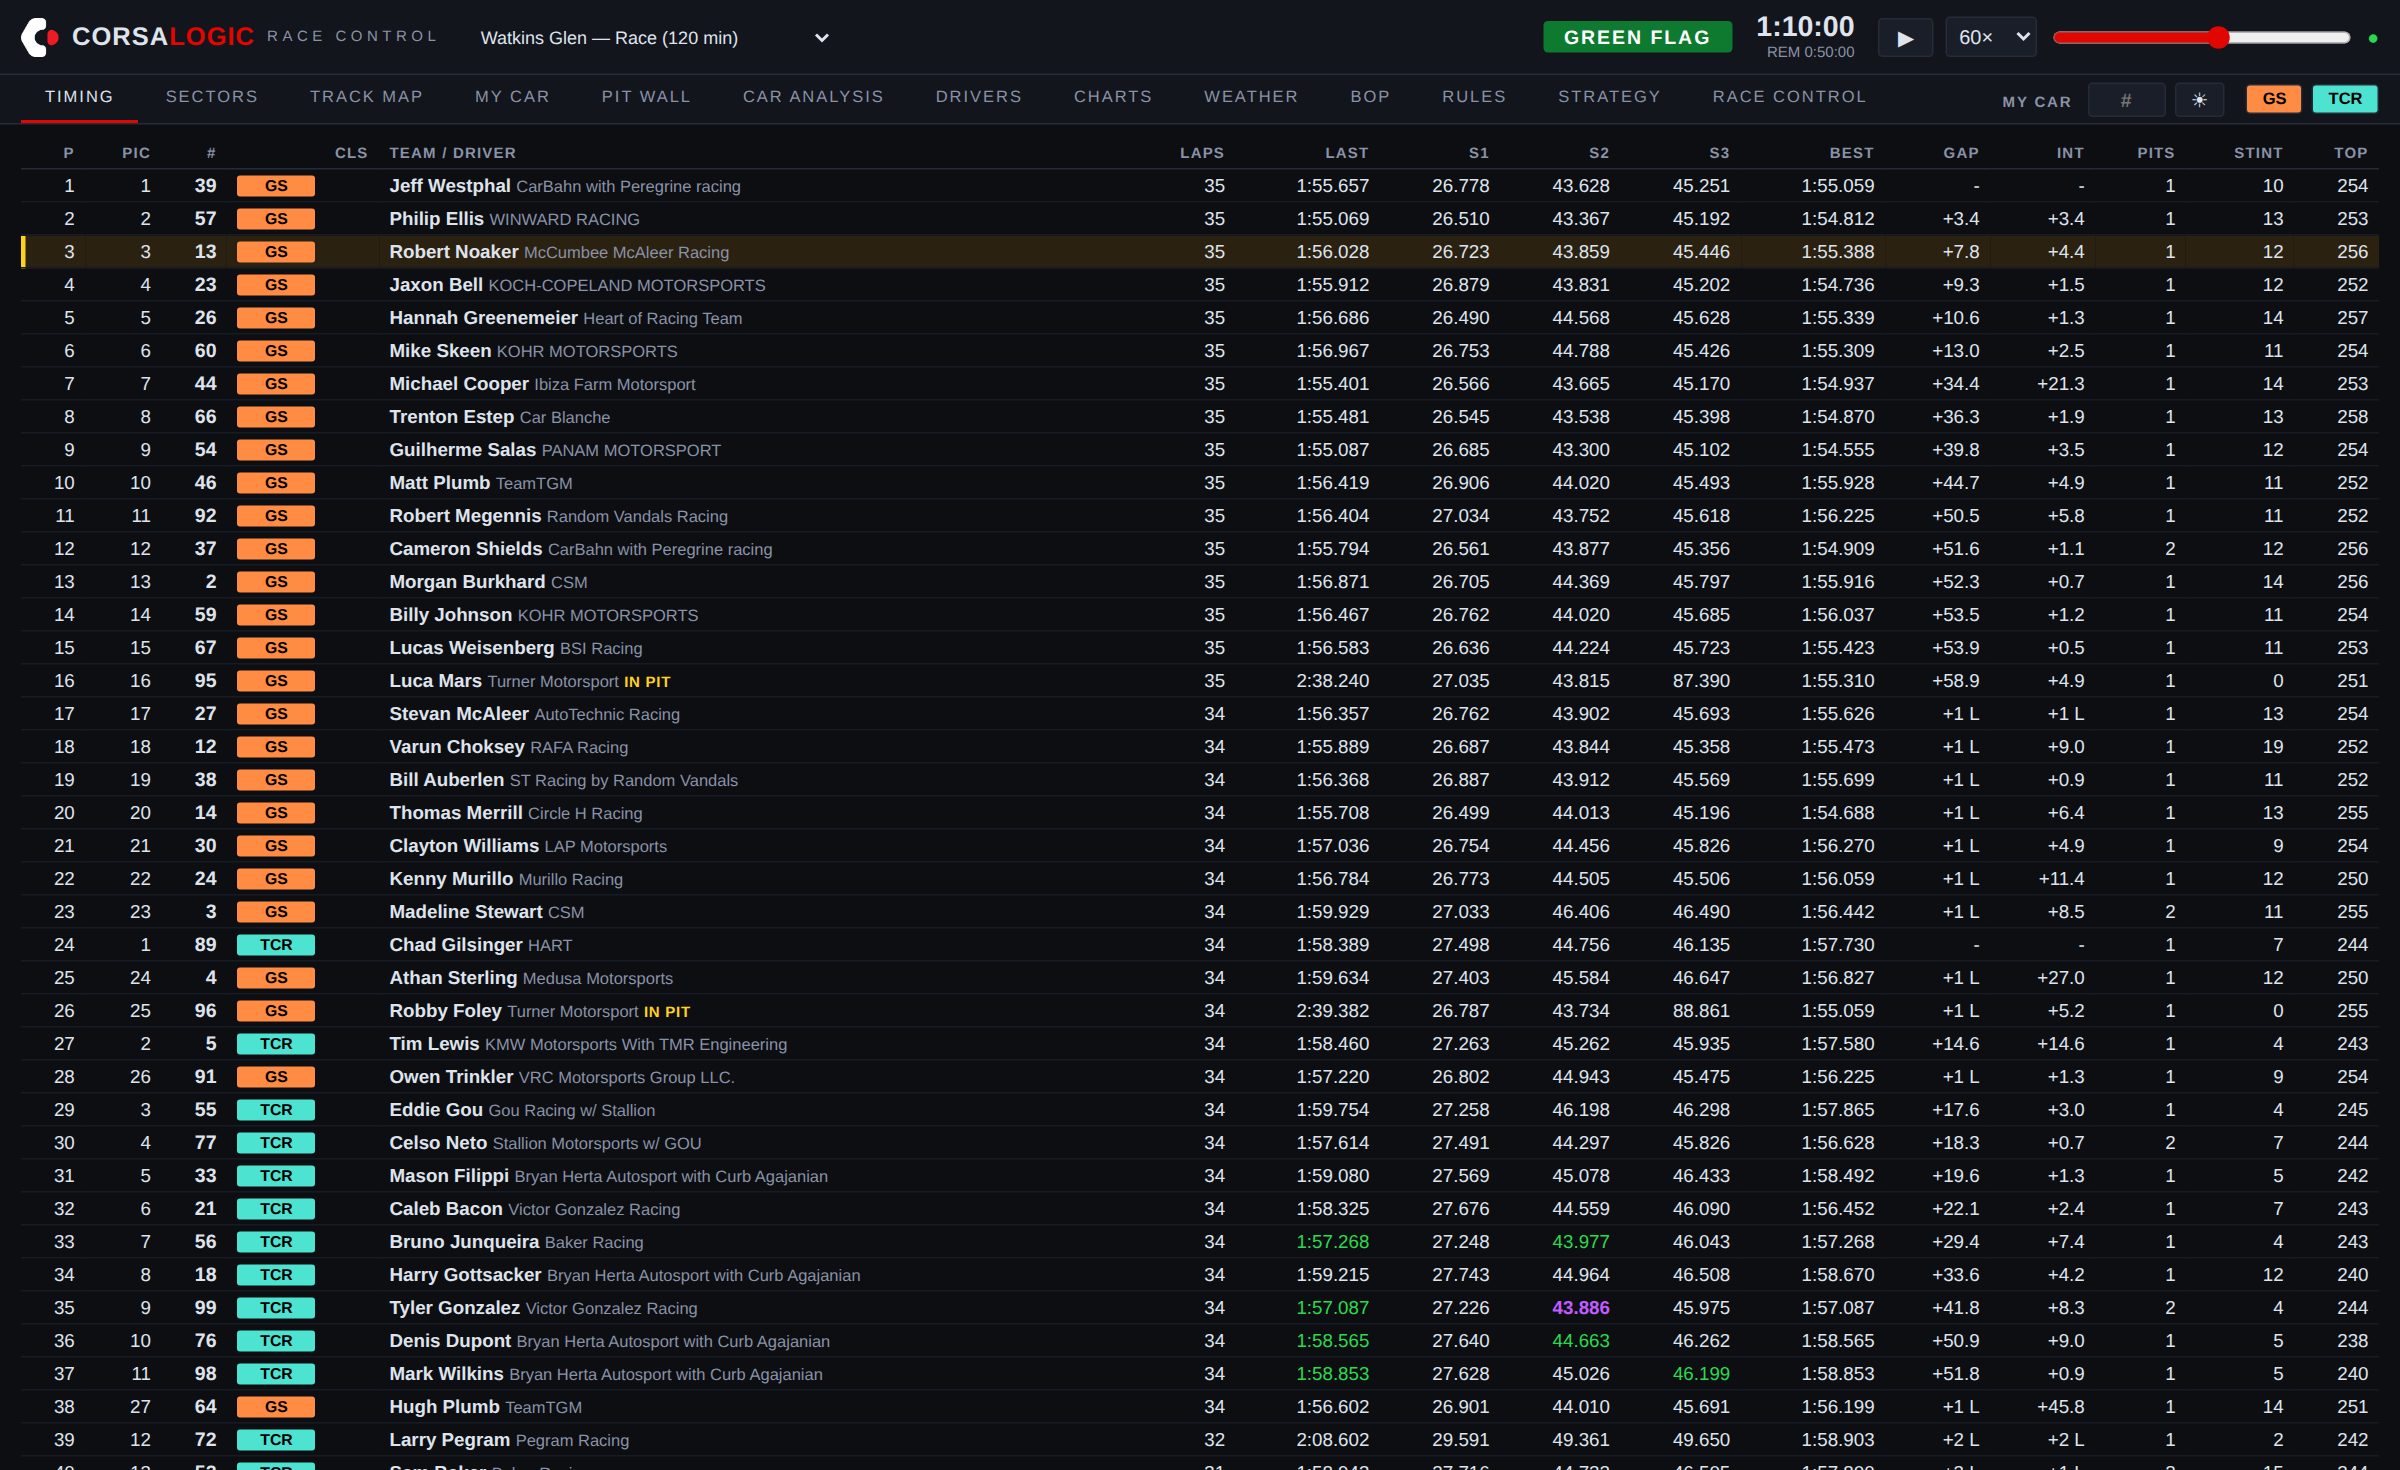Viewport: 2400px width, 1470px height.
Task: Open the 60× playback speed dropdown
Action: (1990, 38)
